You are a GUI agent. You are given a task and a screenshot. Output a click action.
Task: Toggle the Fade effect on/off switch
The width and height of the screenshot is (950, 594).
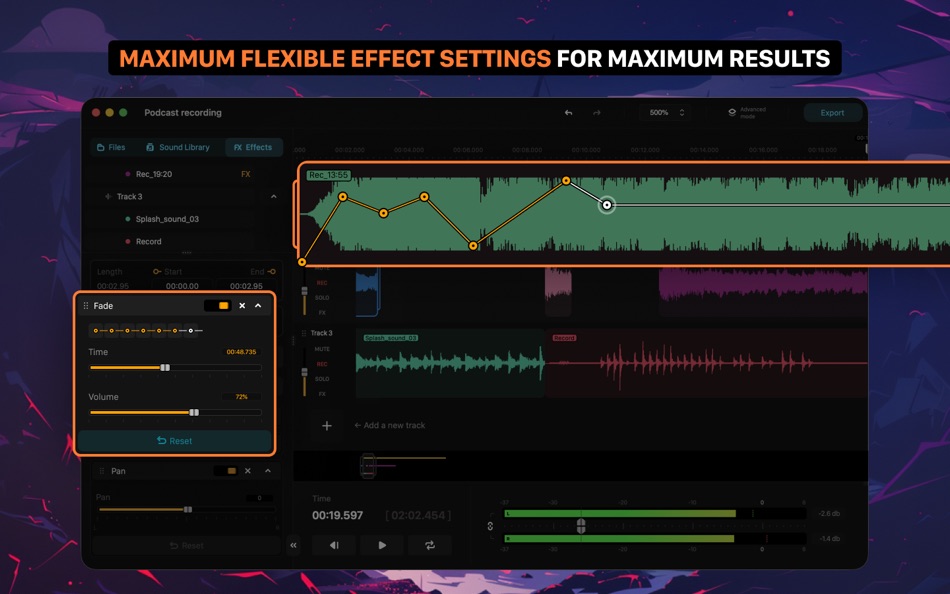tap(218, 305)
